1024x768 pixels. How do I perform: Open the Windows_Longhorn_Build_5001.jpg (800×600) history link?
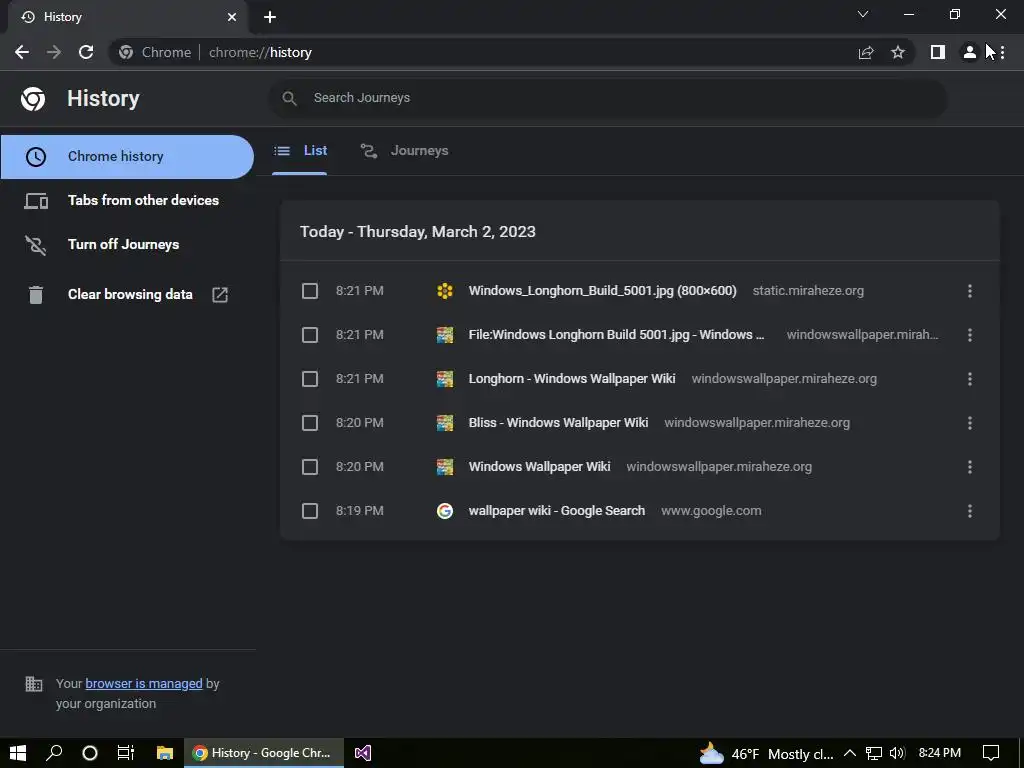click(x=602, y=291)
